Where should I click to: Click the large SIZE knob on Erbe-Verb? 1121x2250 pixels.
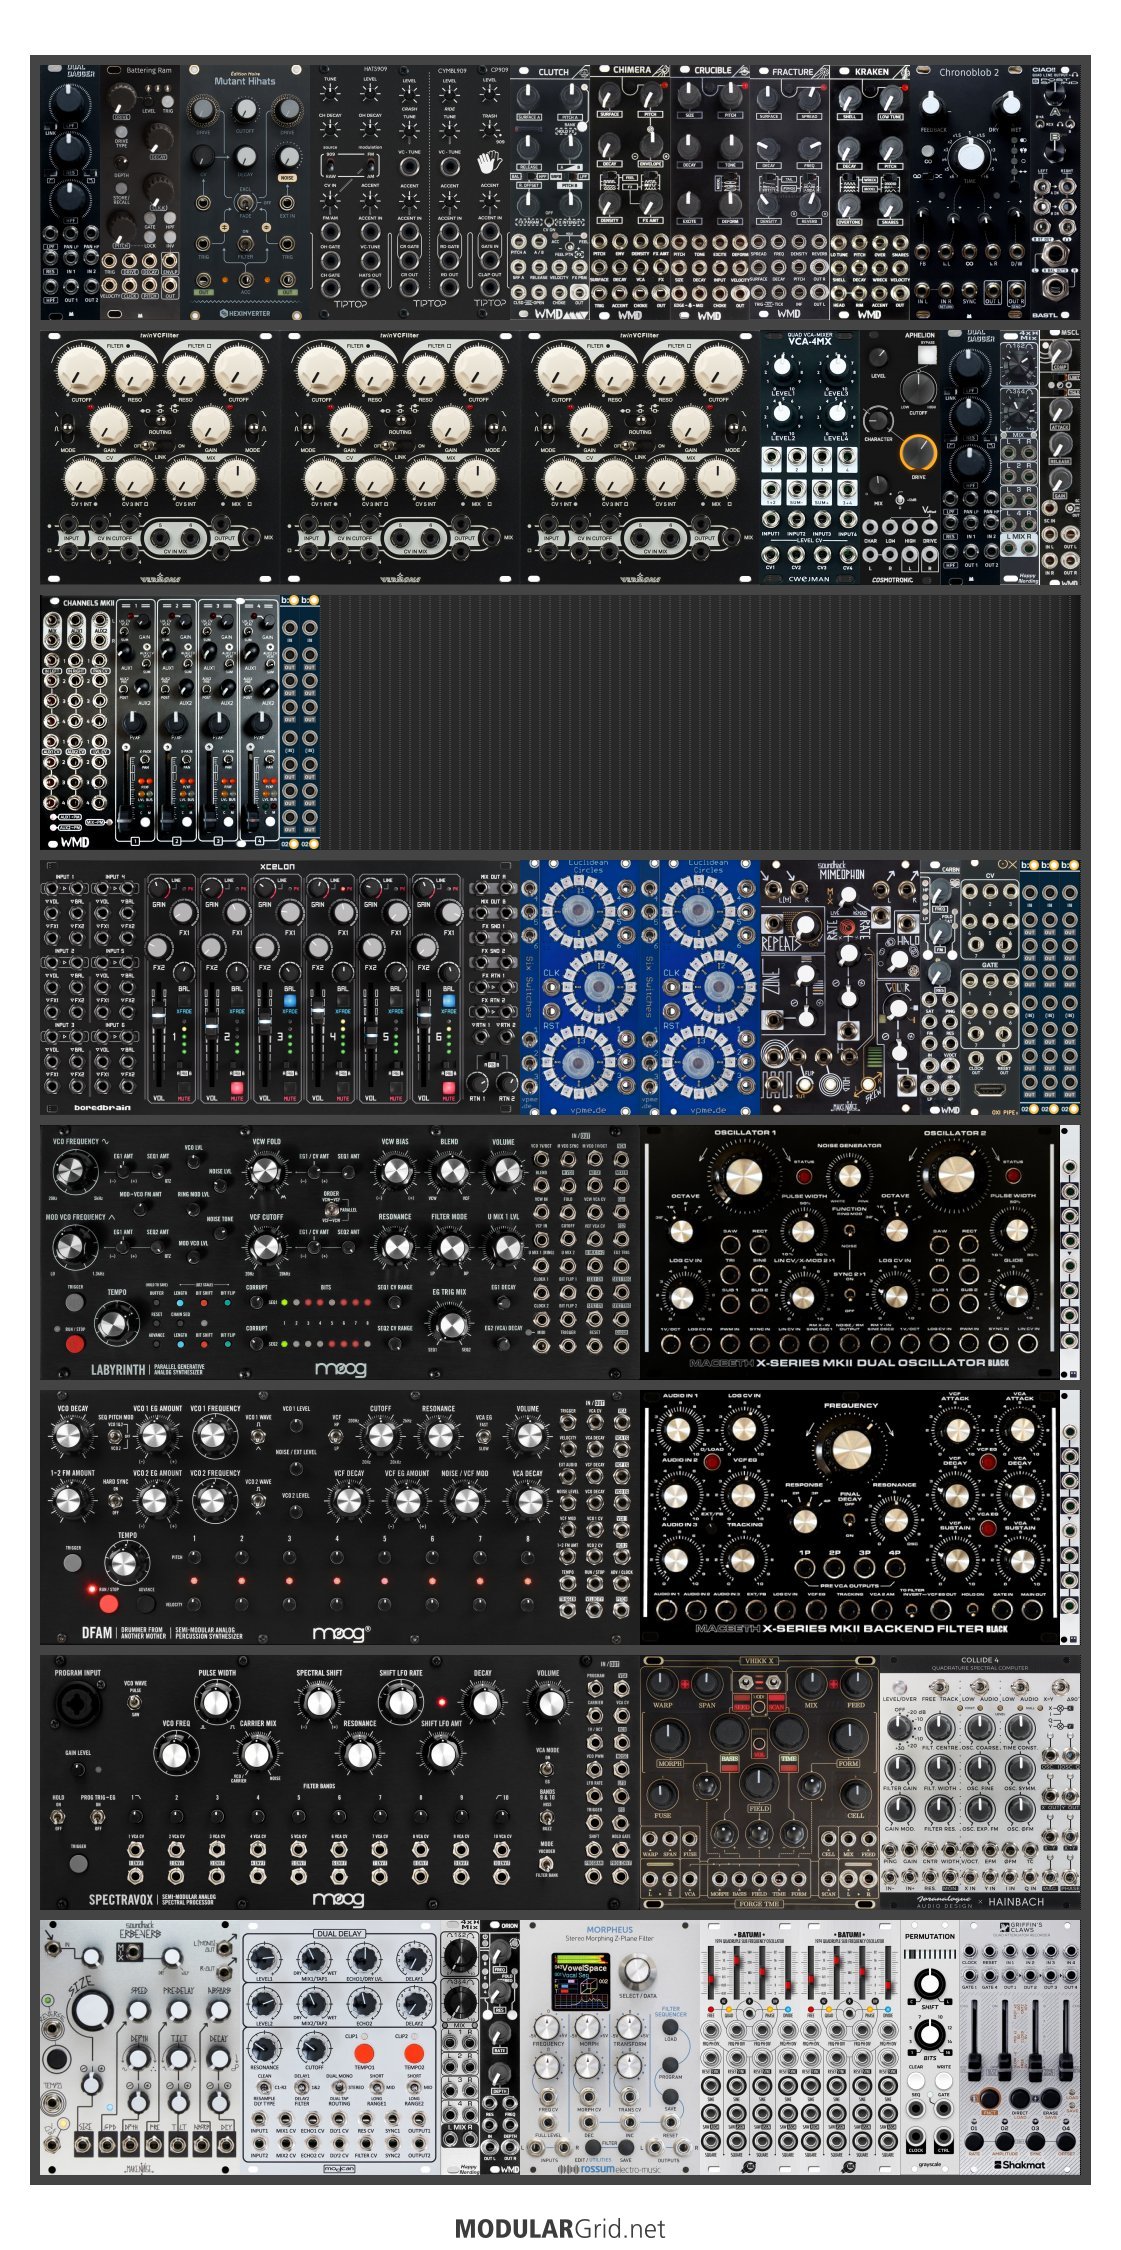pos(91,2008)
